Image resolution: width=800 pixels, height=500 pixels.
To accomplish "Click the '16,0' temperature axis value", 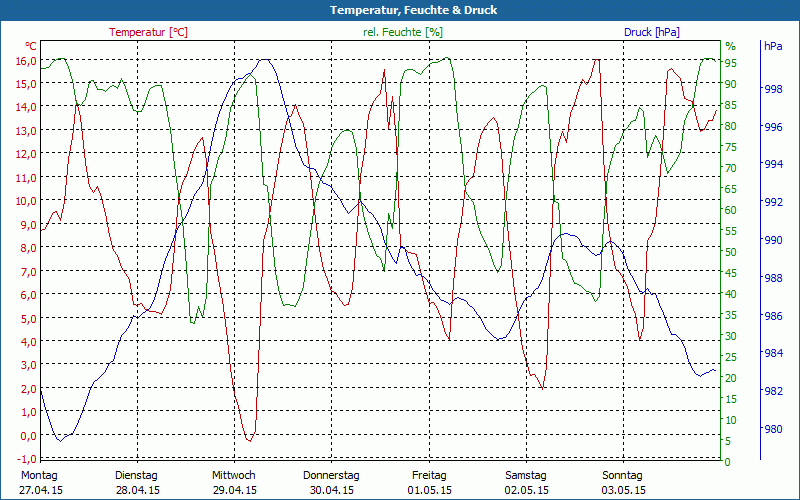I will coord(26,60).
